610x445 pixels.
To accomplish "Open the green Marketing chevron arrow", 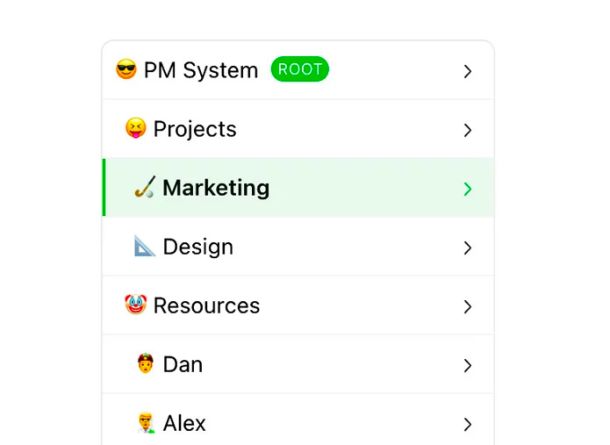I will coord(468,189).
